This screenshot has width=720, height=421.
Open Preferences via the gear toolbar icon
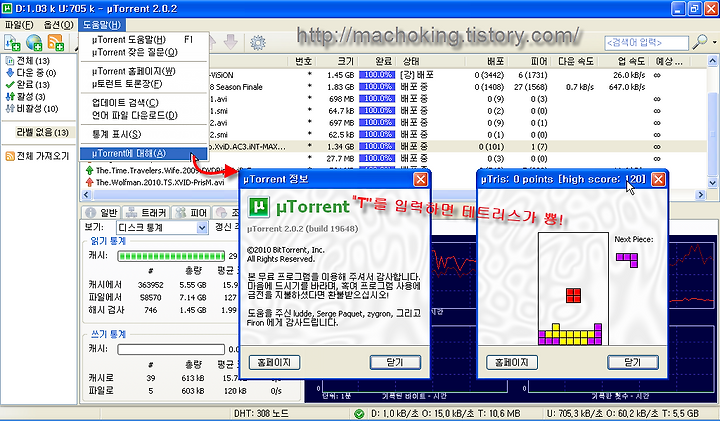(x=258, y=42)
